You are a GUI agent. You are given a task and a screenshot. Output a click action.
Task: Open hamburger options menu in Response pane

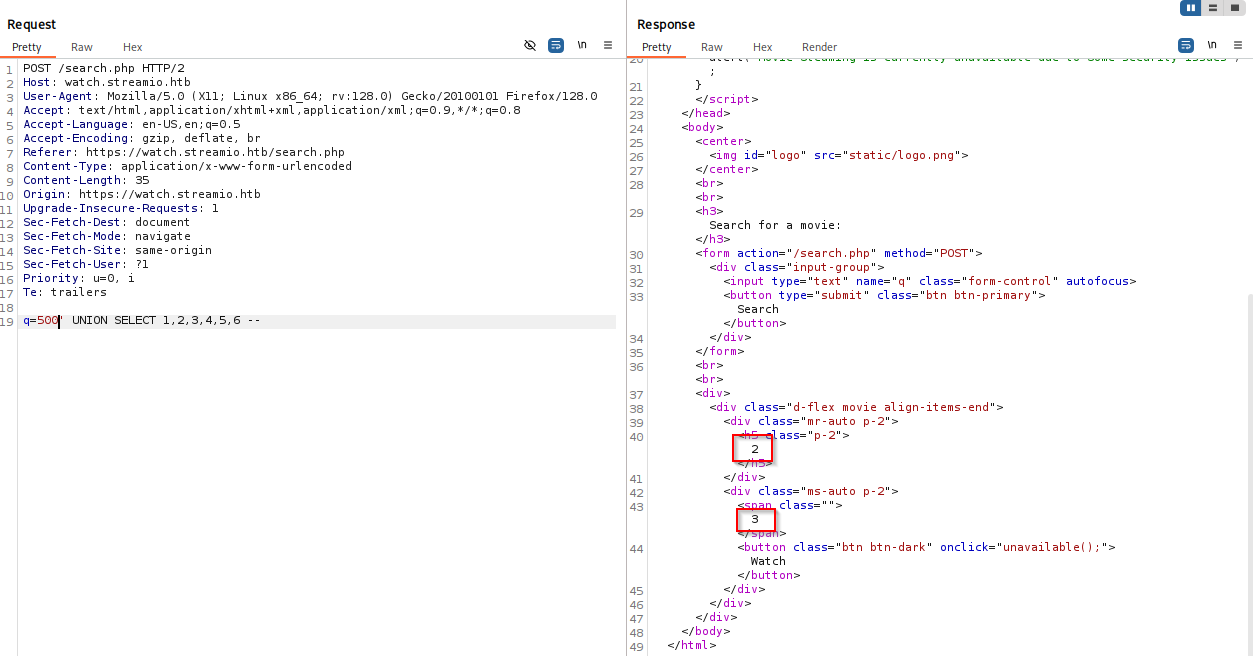click(1238, 46)
